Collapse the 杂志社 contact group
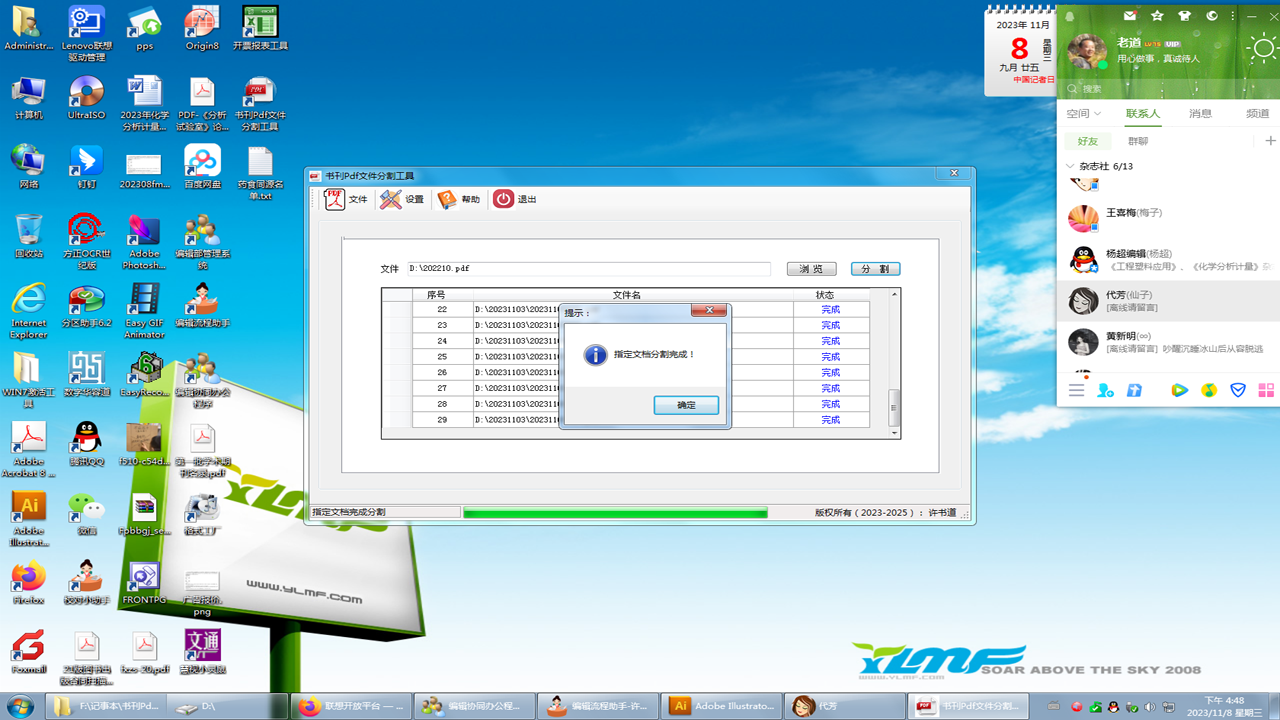Image resolution: width=1280 pixels, height=720 pixels. (x=1071, y=166)
